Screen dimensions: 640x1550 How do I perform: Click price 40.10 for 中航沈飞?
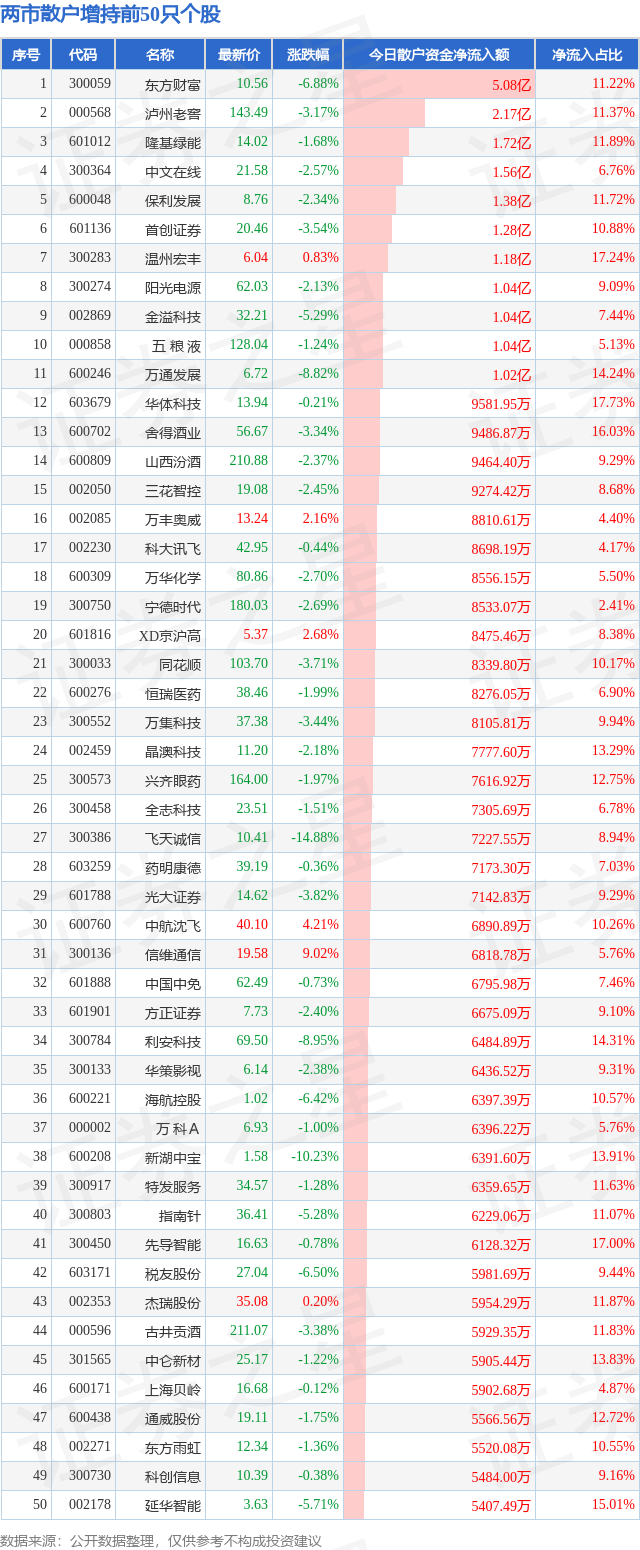tap(252, 925)
